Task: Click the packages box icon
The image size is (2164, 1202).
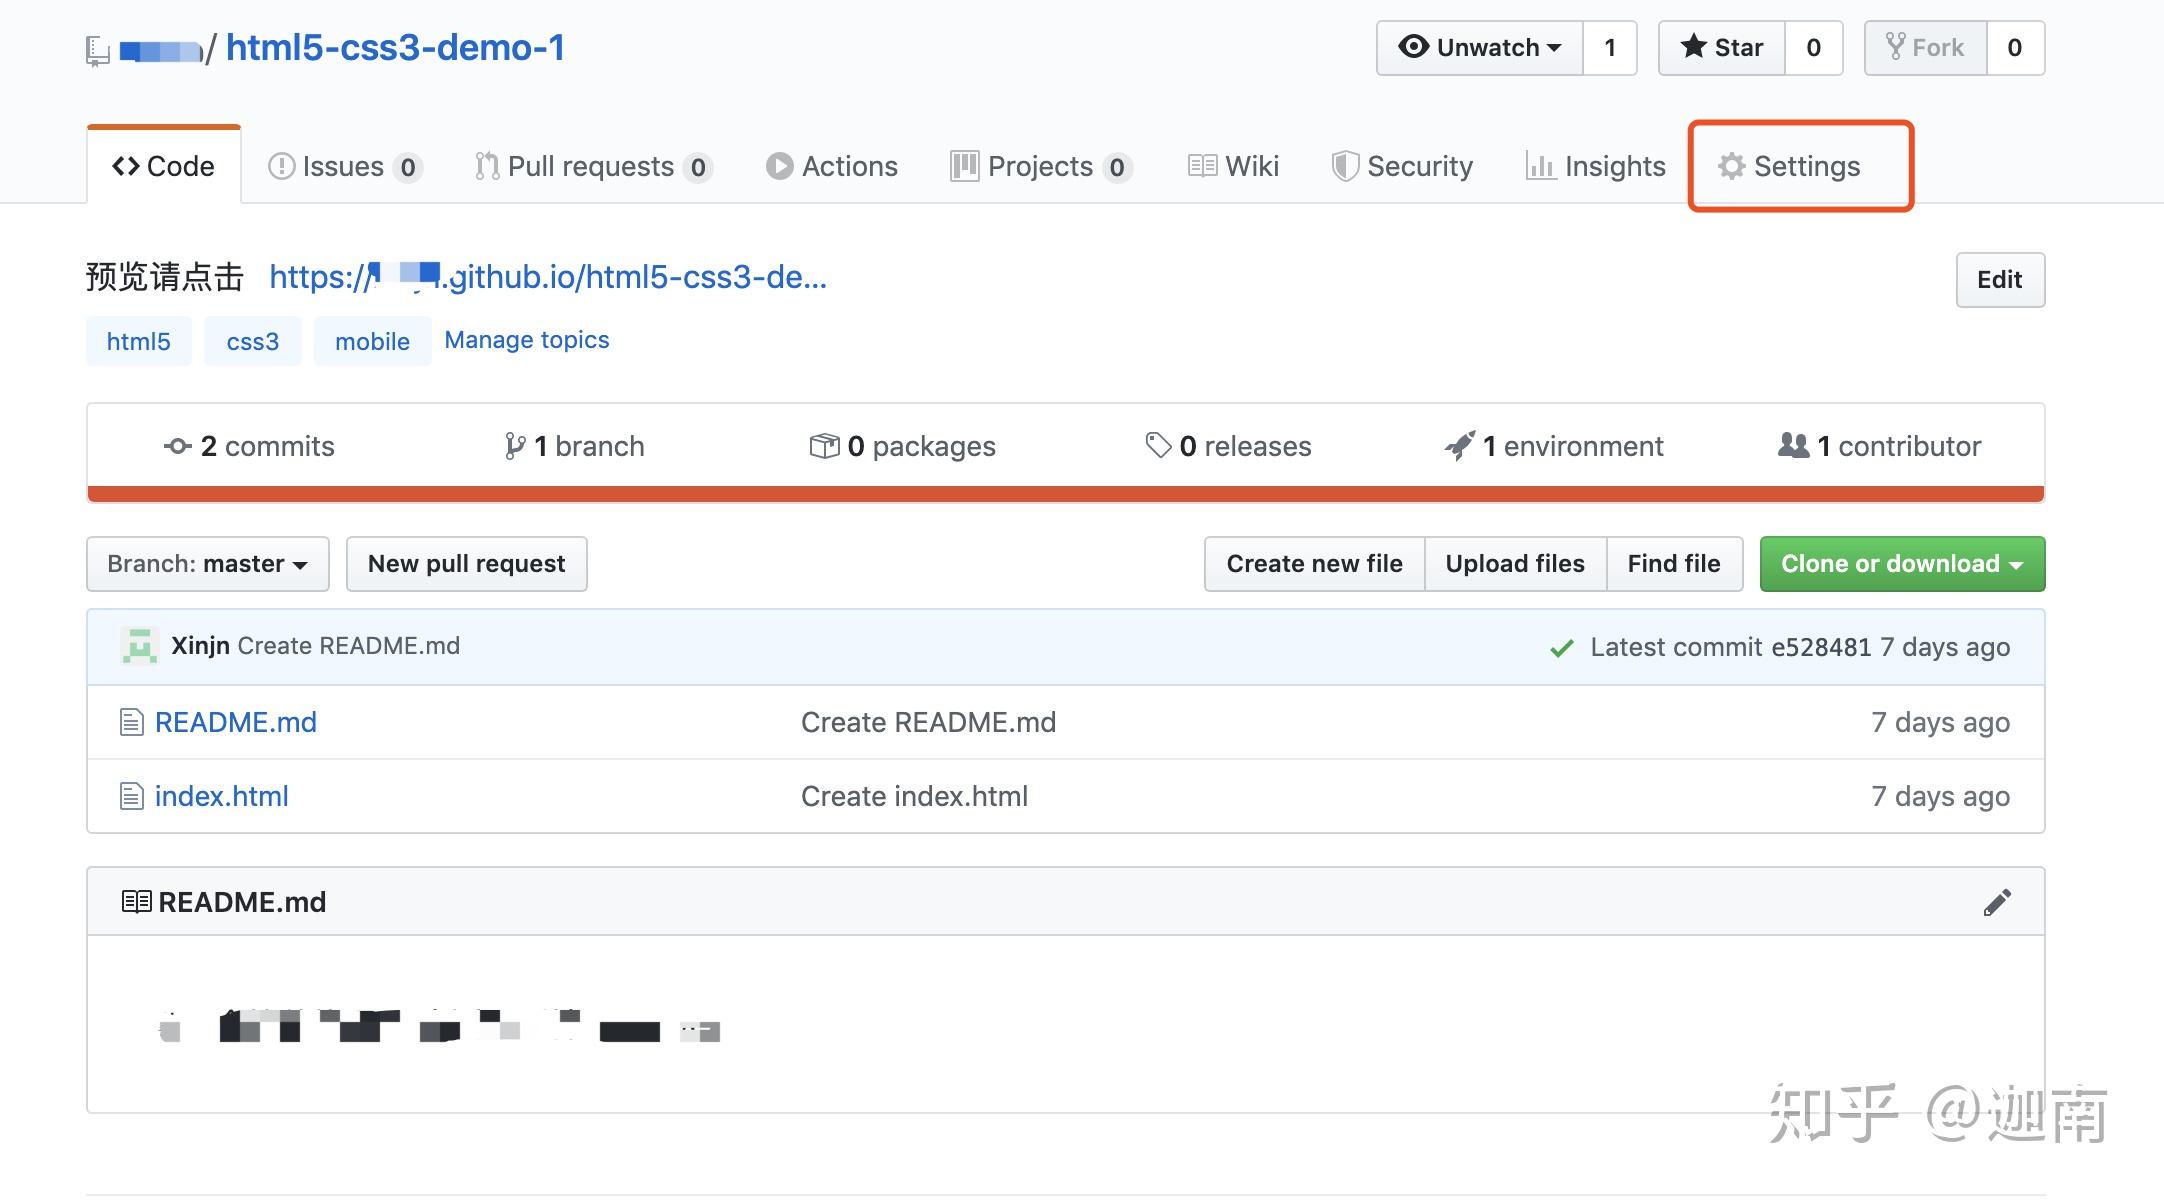Action: pyautogui.click(x=826, y=446)
